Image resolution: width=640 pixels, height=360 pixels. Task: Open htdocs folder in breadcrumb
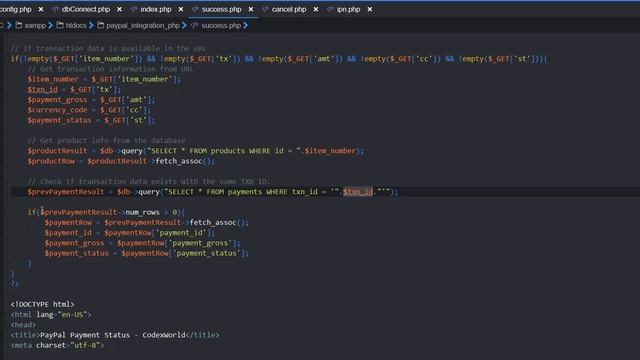pyautogui.click(x=76, y=25)
